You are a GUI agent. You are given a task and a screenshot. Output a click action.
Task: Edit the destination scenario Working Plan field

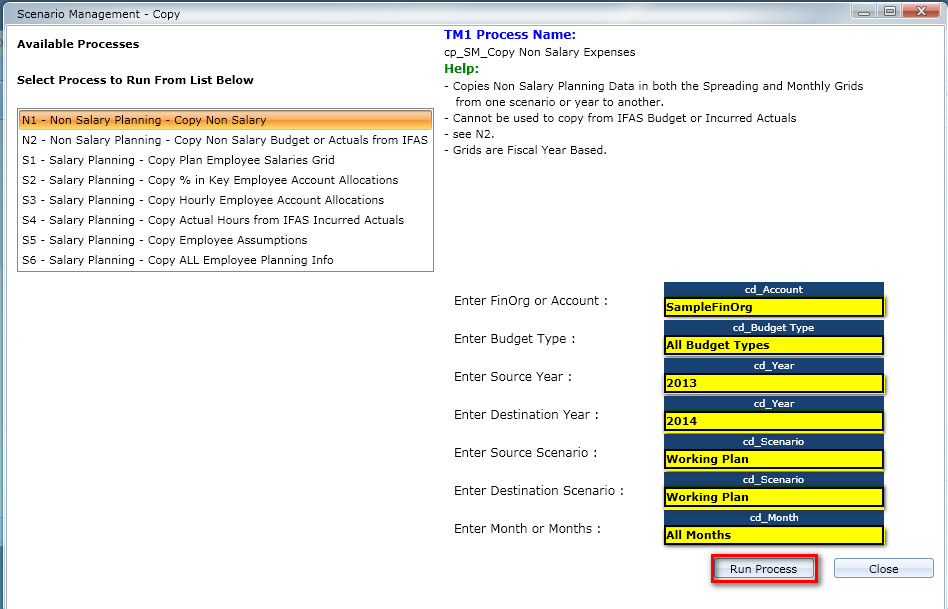click(x=773, y=497)
